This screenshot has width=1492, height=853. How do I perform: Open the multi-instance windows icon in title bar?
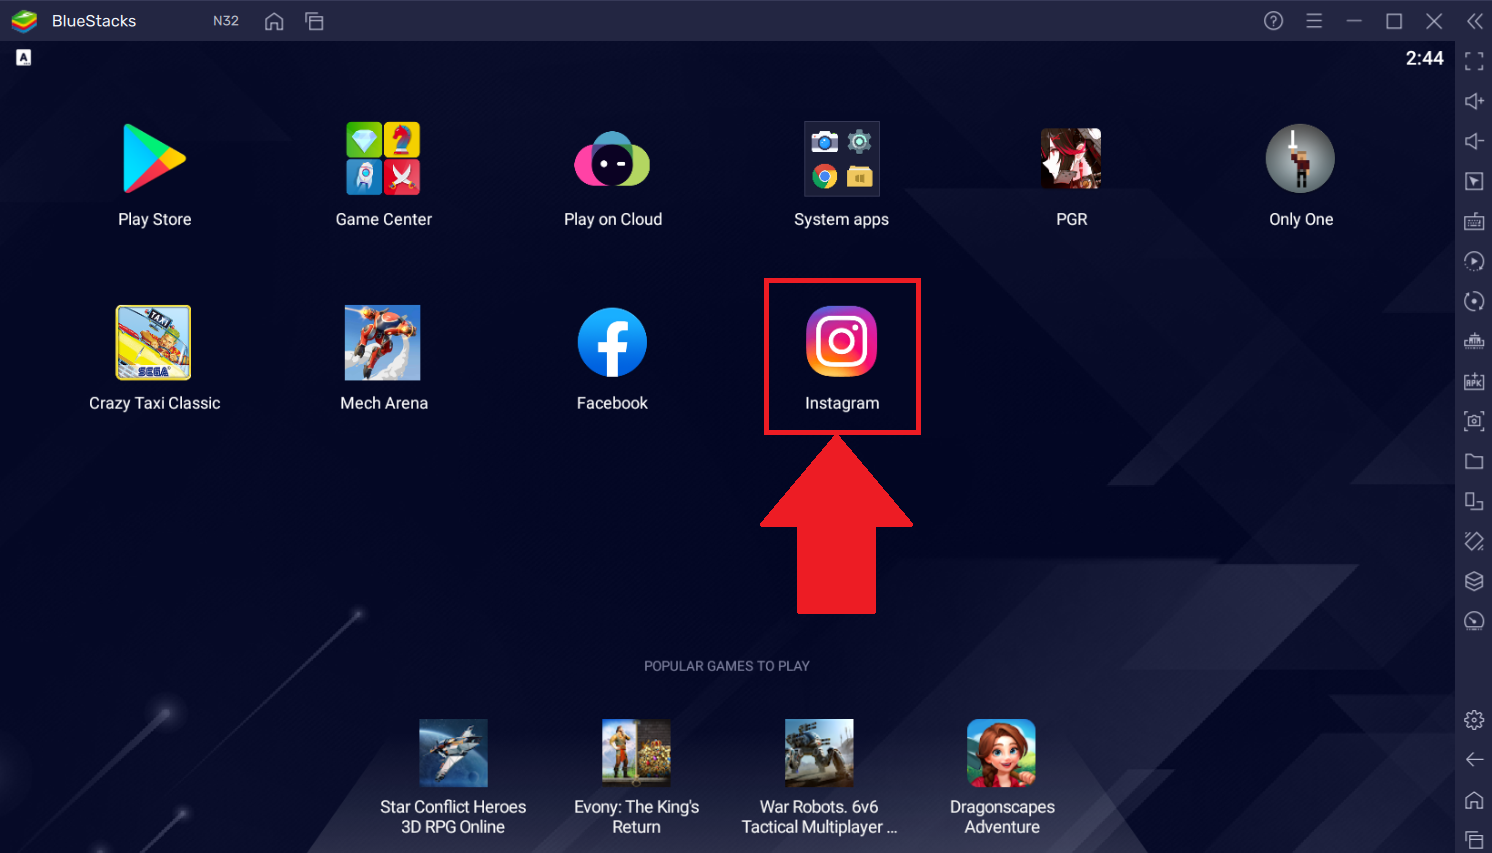pos(314,21)
